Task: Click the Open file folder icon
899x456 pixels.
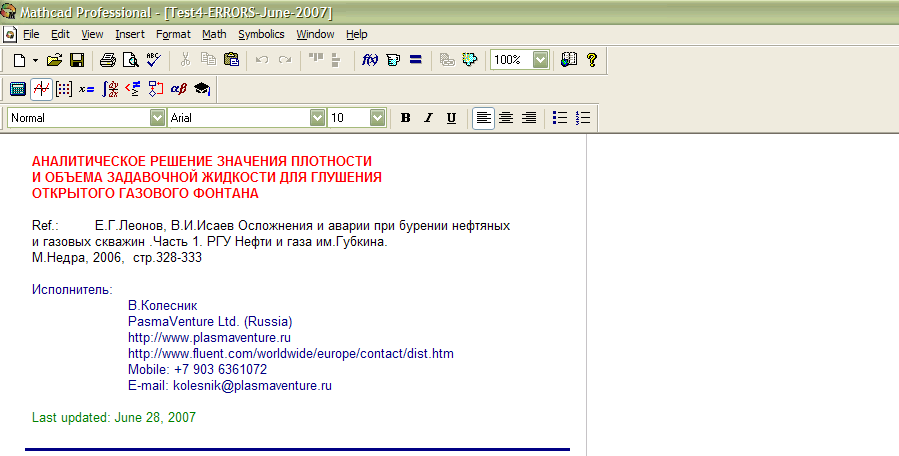Action: click(x=54, y=60)
